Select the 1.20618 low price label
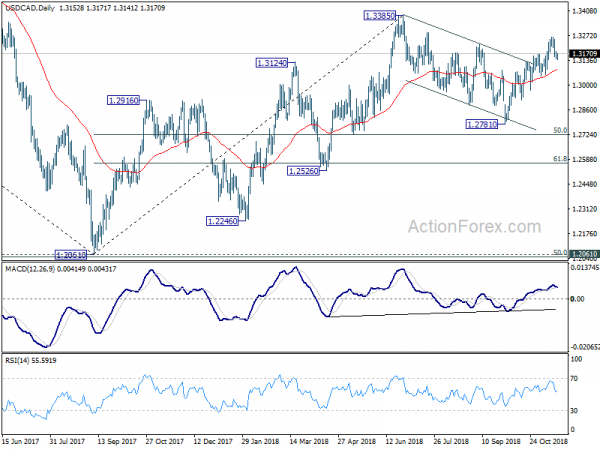 coord(71,254)
